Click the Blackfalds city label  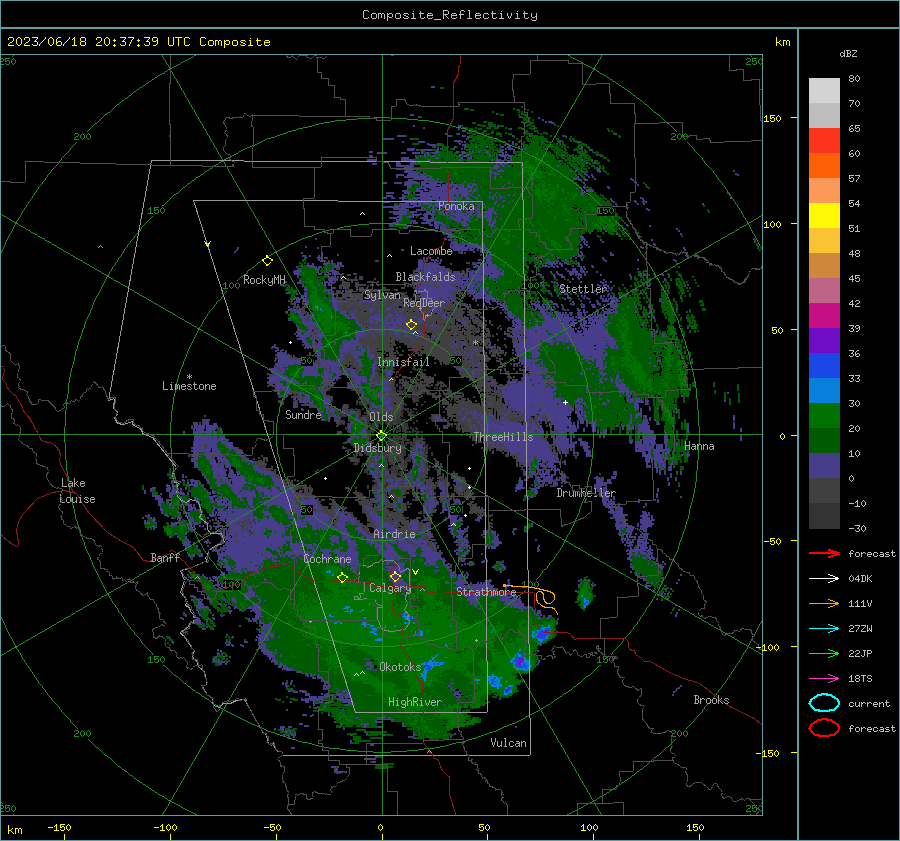425,277
